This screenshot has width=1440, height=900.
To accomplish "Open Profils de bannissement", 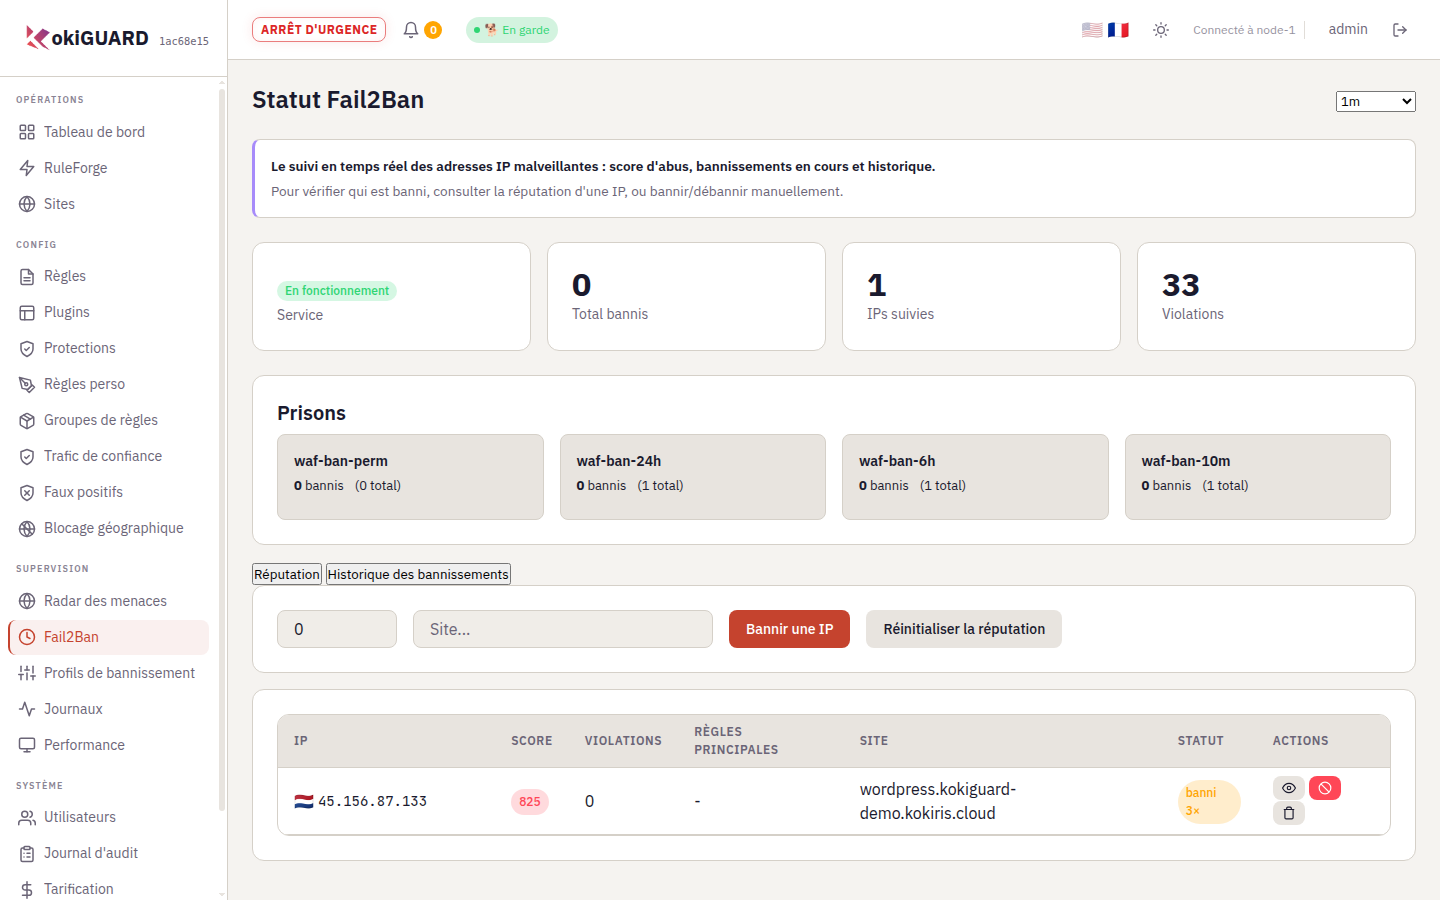I will pyautogui.click(x=108, y=673).
